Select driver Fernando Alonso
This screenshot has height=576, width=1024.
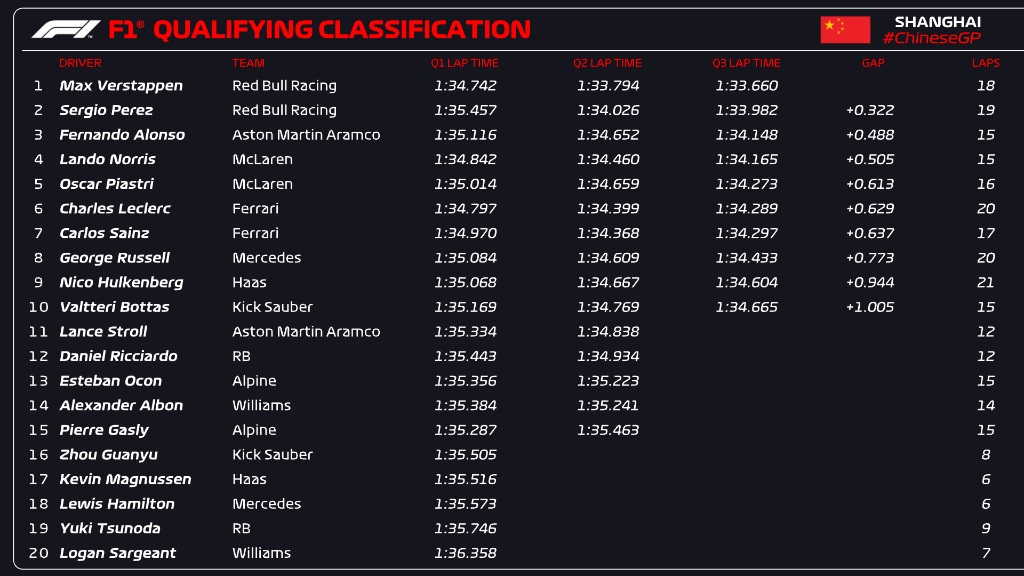point(122,135)
